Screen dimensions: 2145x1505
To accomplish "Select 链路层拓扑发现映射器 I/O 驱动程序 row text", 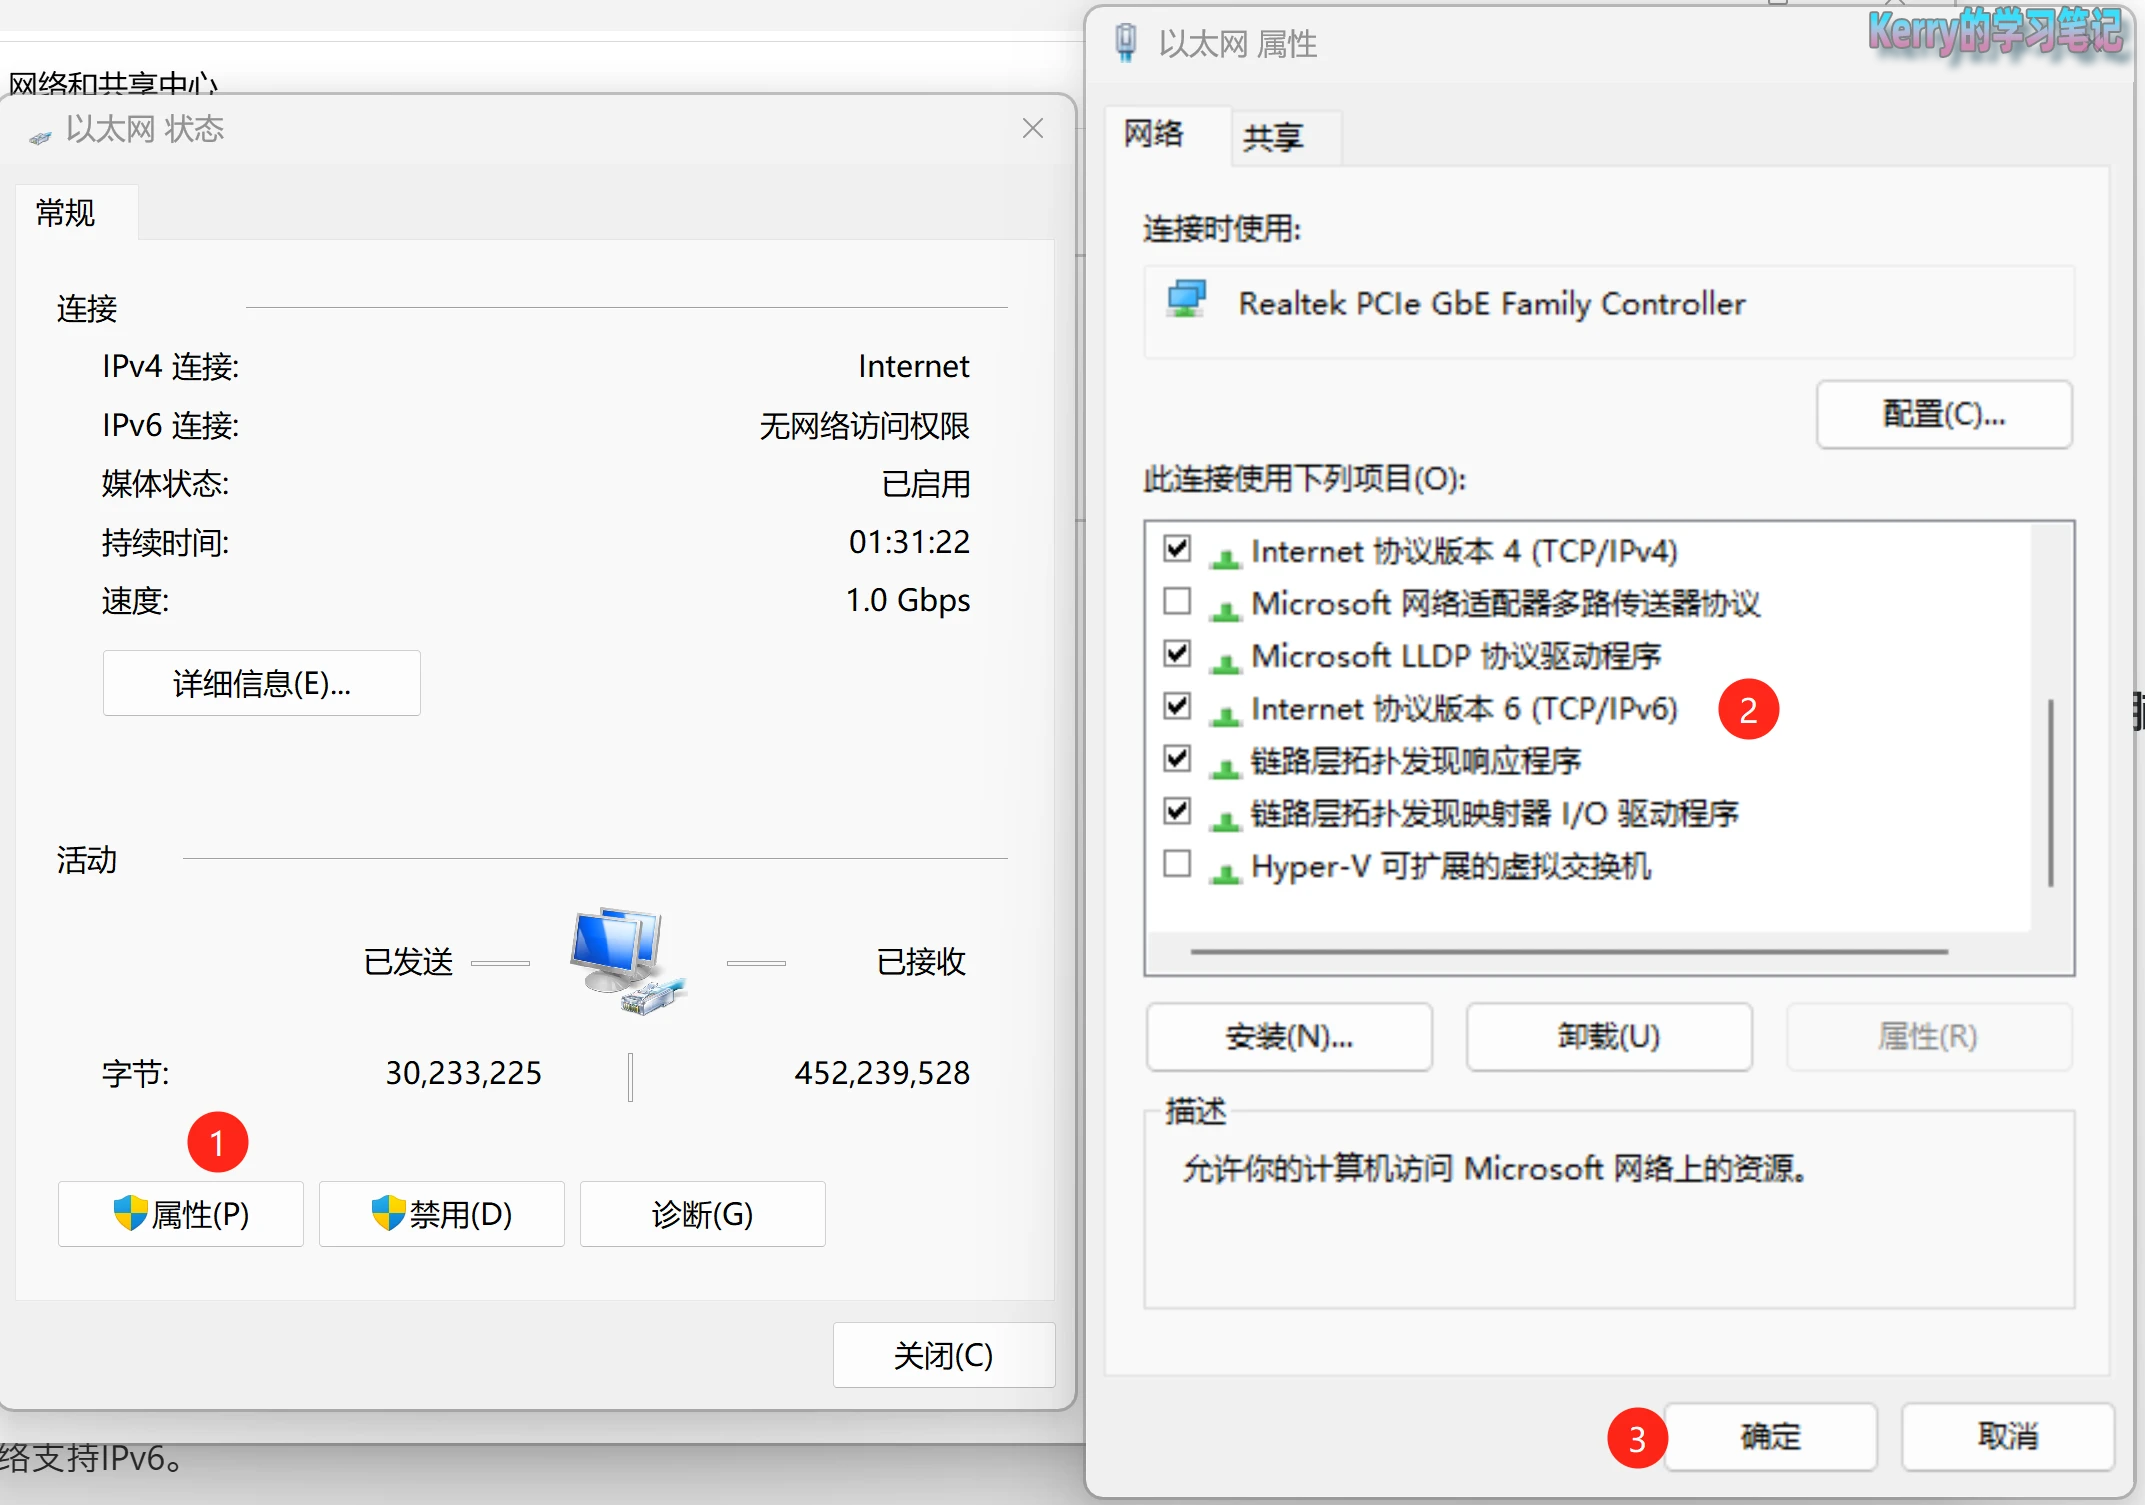I will point(1495,813).
